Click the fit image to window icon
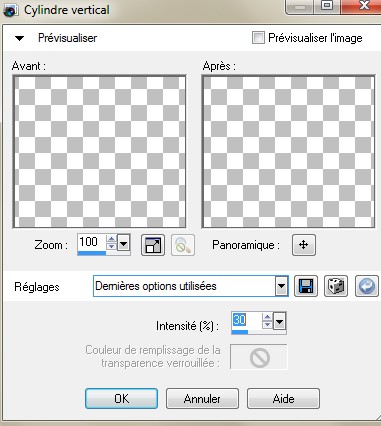381x426 pixels. coord(153,245)
